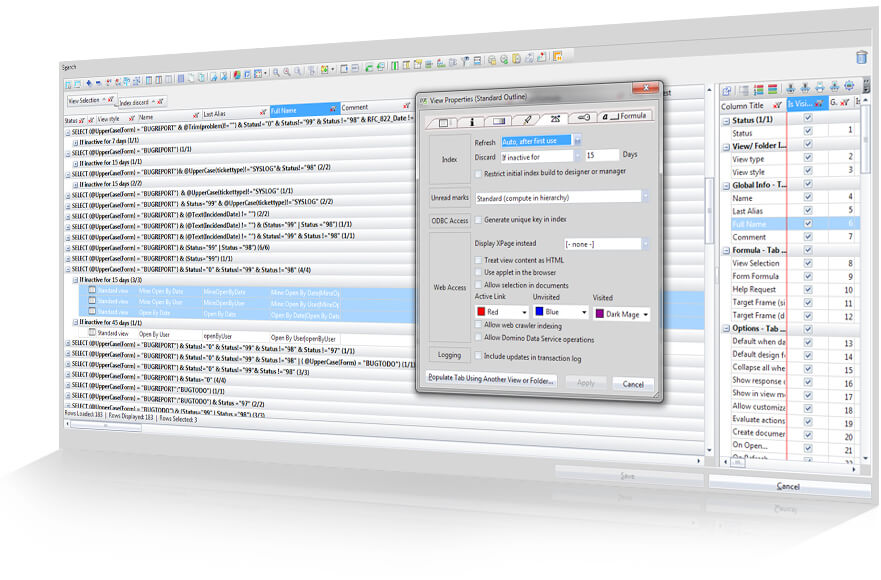The image size is (881, 580).
Task: Click the gear settings icon in right panel
Action: click(x=849, y=86)
